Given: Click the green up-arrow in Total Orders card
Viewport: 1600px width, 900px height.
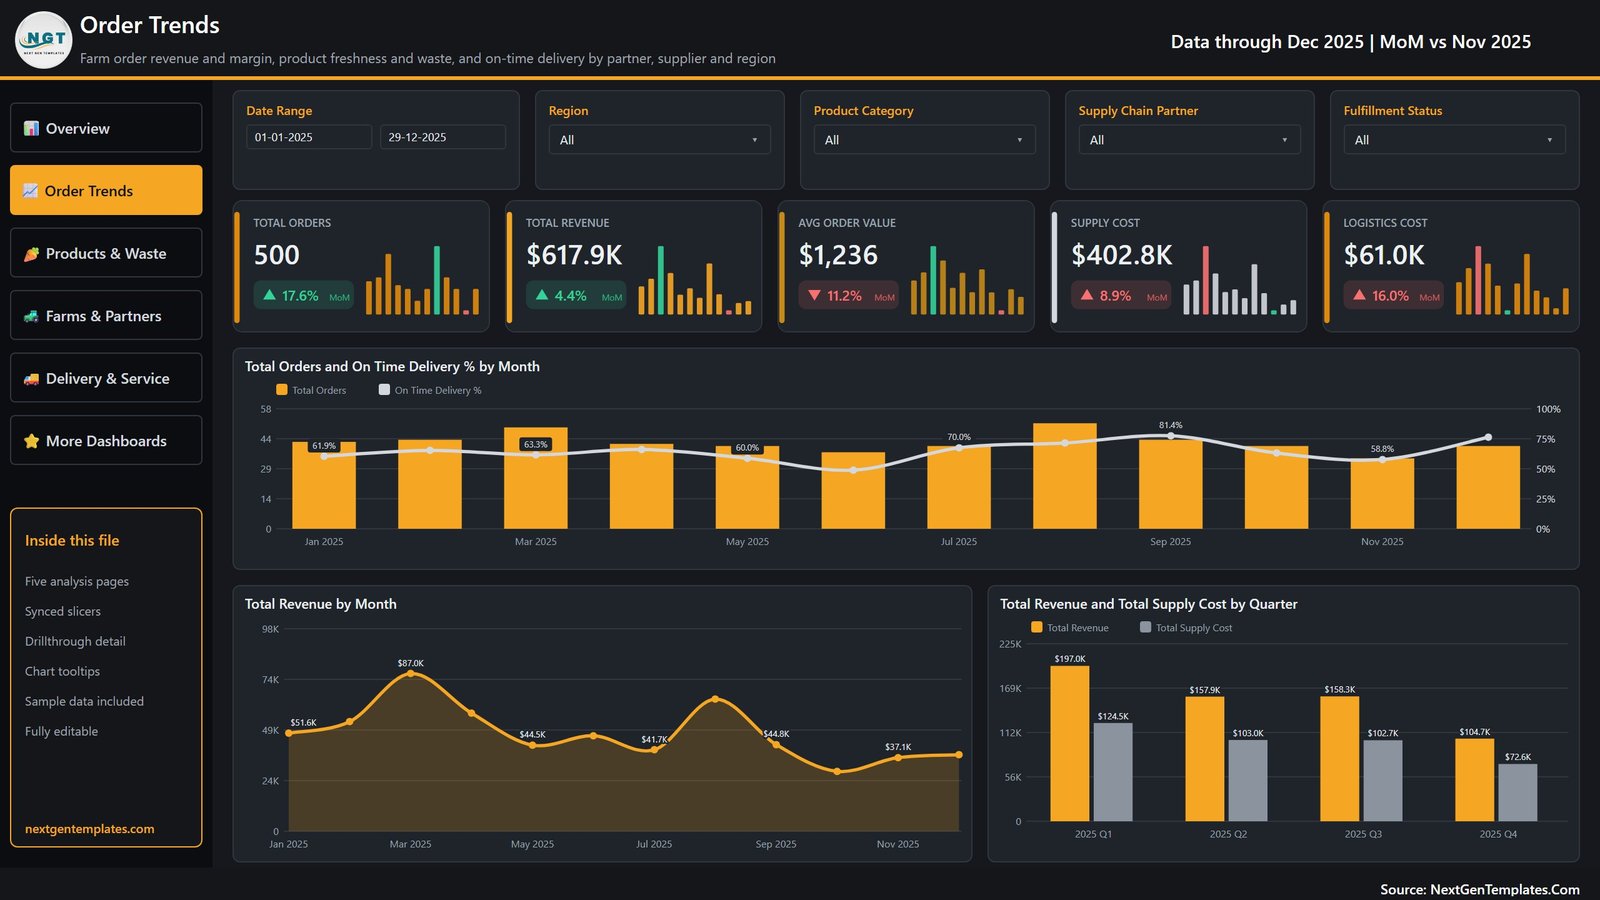Looking at the screenshot, I should (269, 295).
